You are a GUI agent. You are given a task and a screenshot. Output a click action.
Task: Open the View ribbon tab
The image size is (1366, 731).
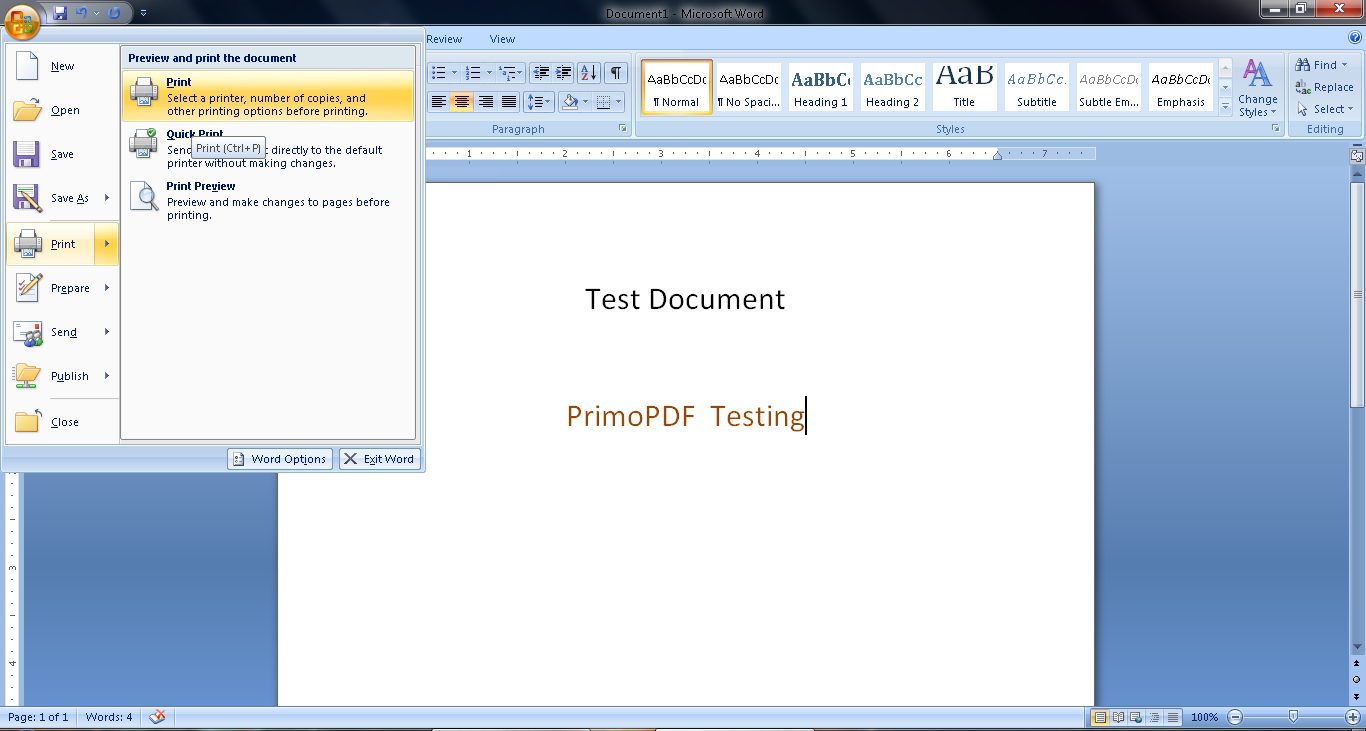pos(503,39)
